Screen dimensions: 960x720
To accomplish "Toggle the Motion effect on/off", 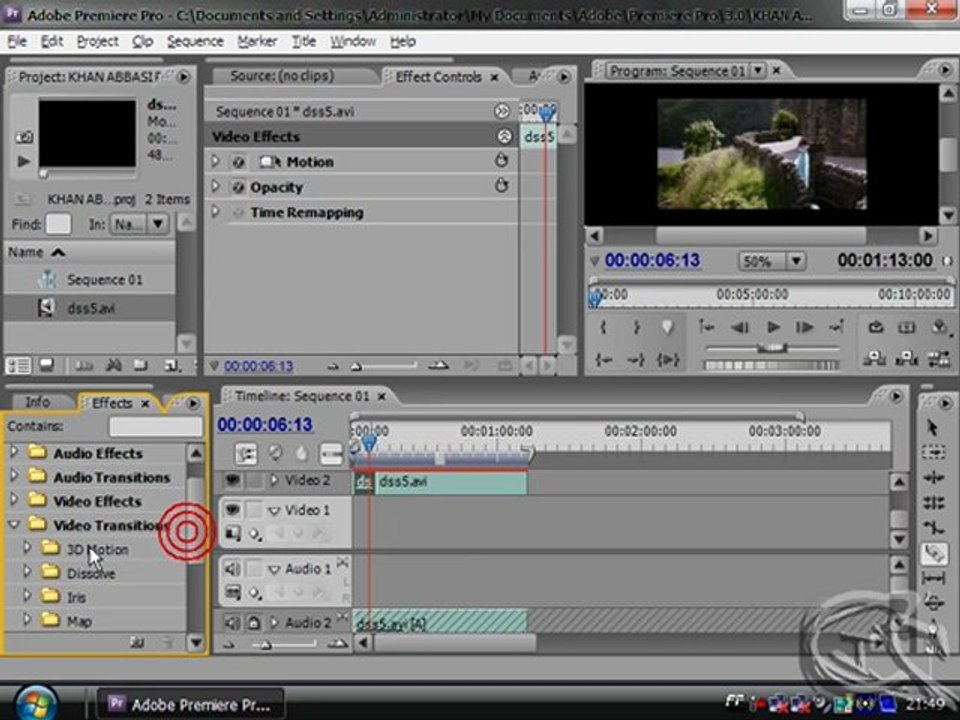I will coord(239,162).
